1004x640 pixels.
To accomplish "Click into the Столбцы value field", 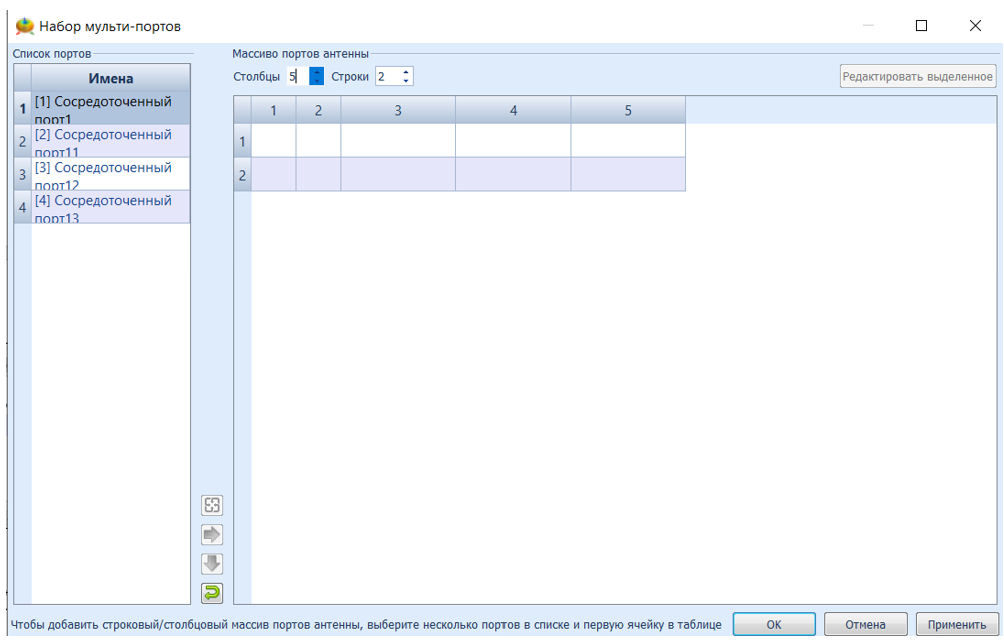I will pyautogui.click(x=297, y=77).
